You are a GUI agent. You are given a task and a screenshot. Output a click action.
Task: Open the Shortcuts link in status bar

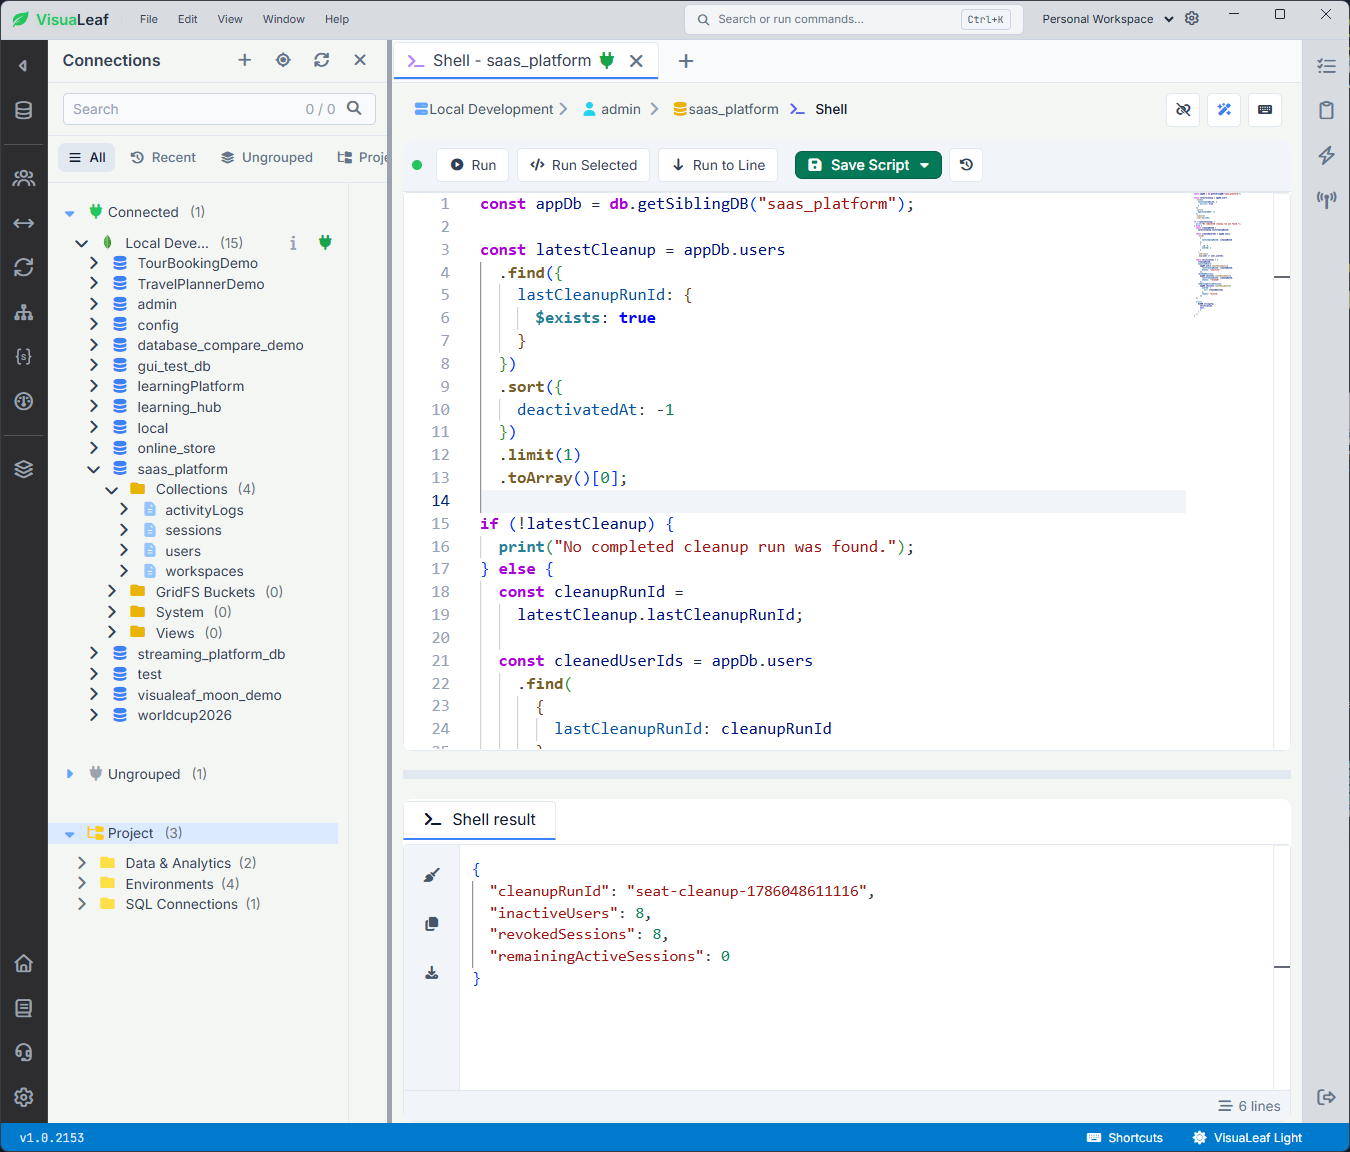(1125, 1138)
